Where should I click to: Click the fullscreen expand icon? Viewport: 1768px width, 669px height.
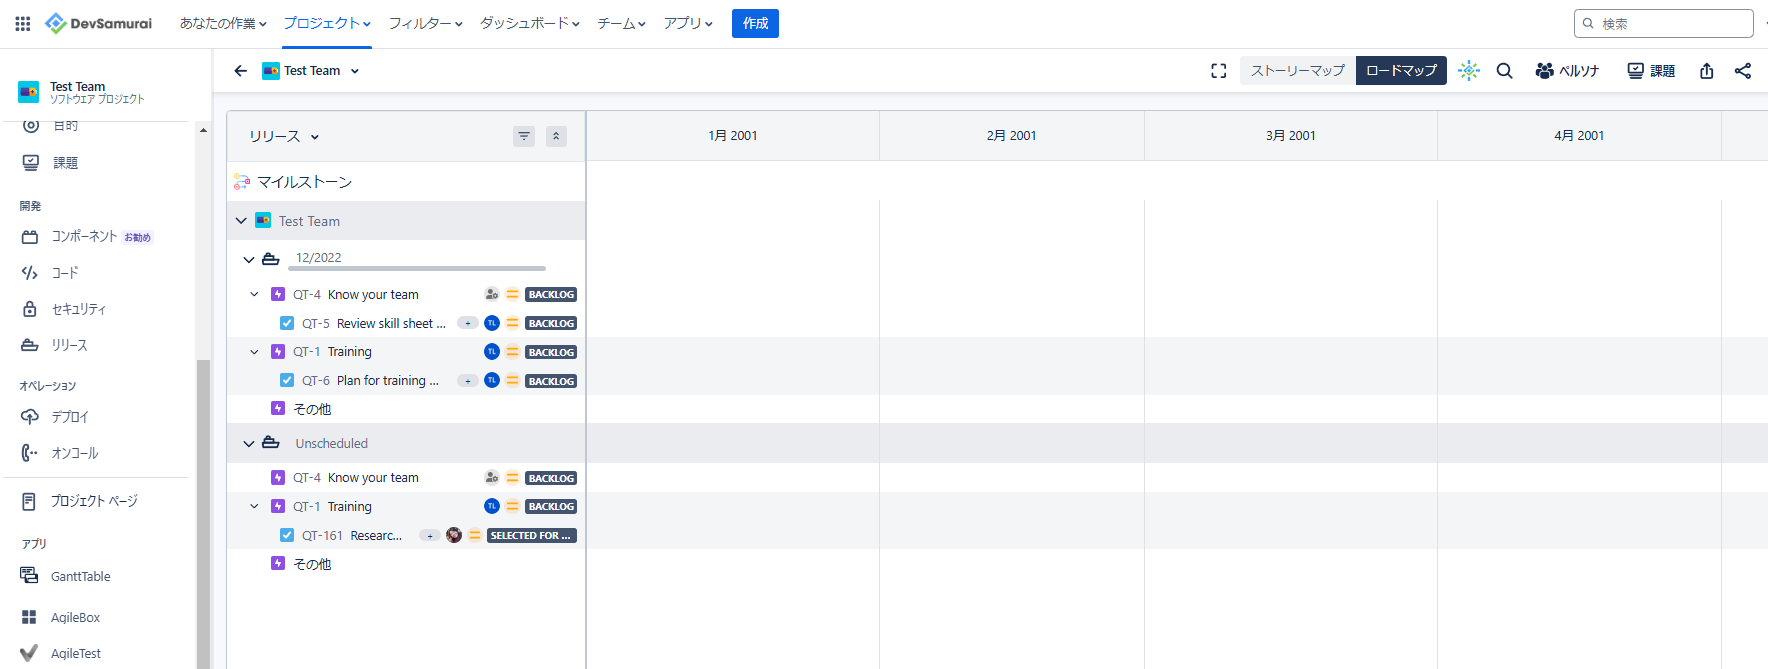pyautogui.click(x=1218, y=71)
